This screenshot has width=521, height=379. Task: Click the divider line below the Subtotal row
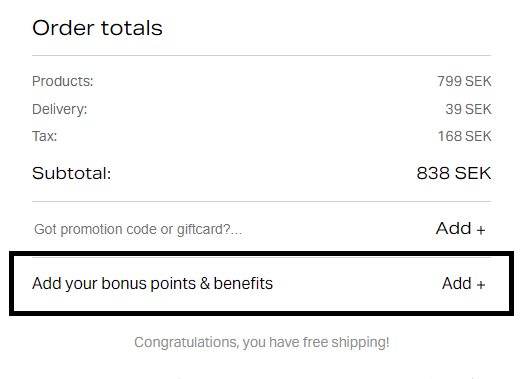(261, 201)
